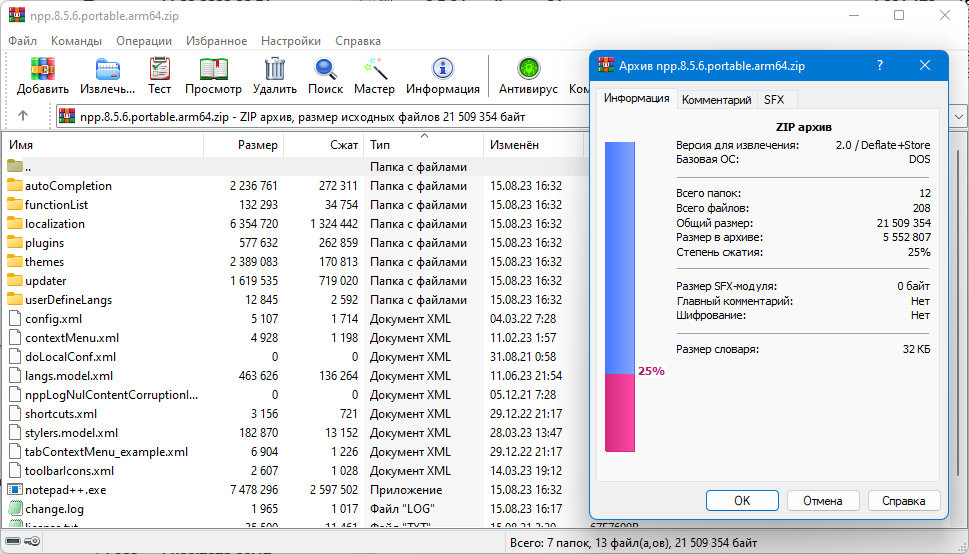Close the archive information dialog
Screen dimensions: 969x554
tap(925, 65)
